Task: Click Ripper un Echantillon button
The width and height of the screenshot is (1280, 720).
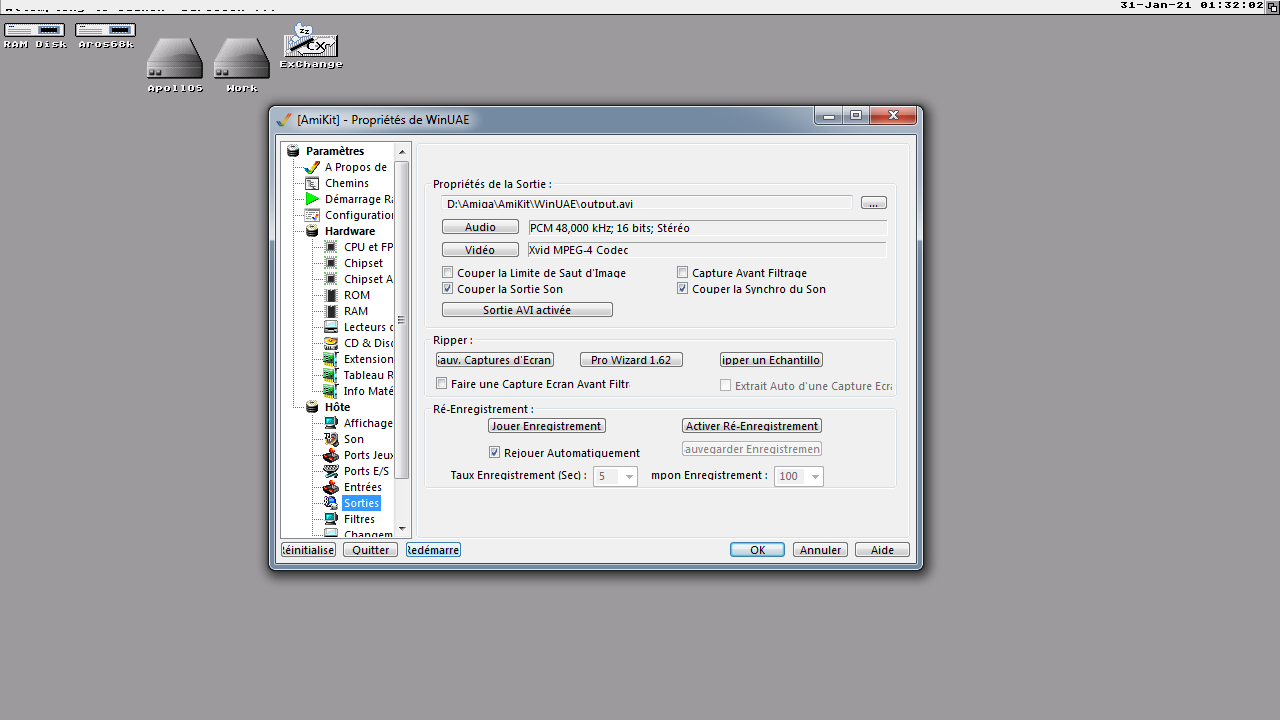Action: coord(771,360)
